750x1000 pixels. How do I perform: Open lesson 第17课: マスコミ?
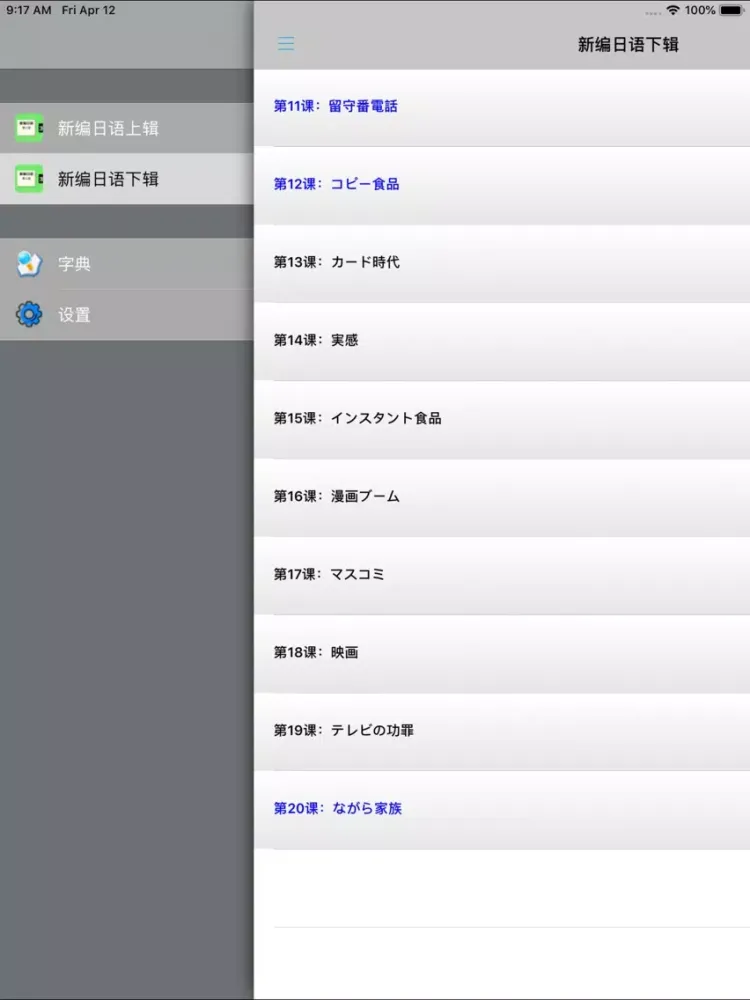click(x=502, y=575)
